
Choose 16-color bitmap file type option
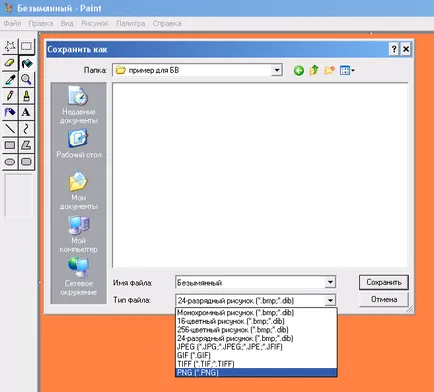tap(256, 321)
